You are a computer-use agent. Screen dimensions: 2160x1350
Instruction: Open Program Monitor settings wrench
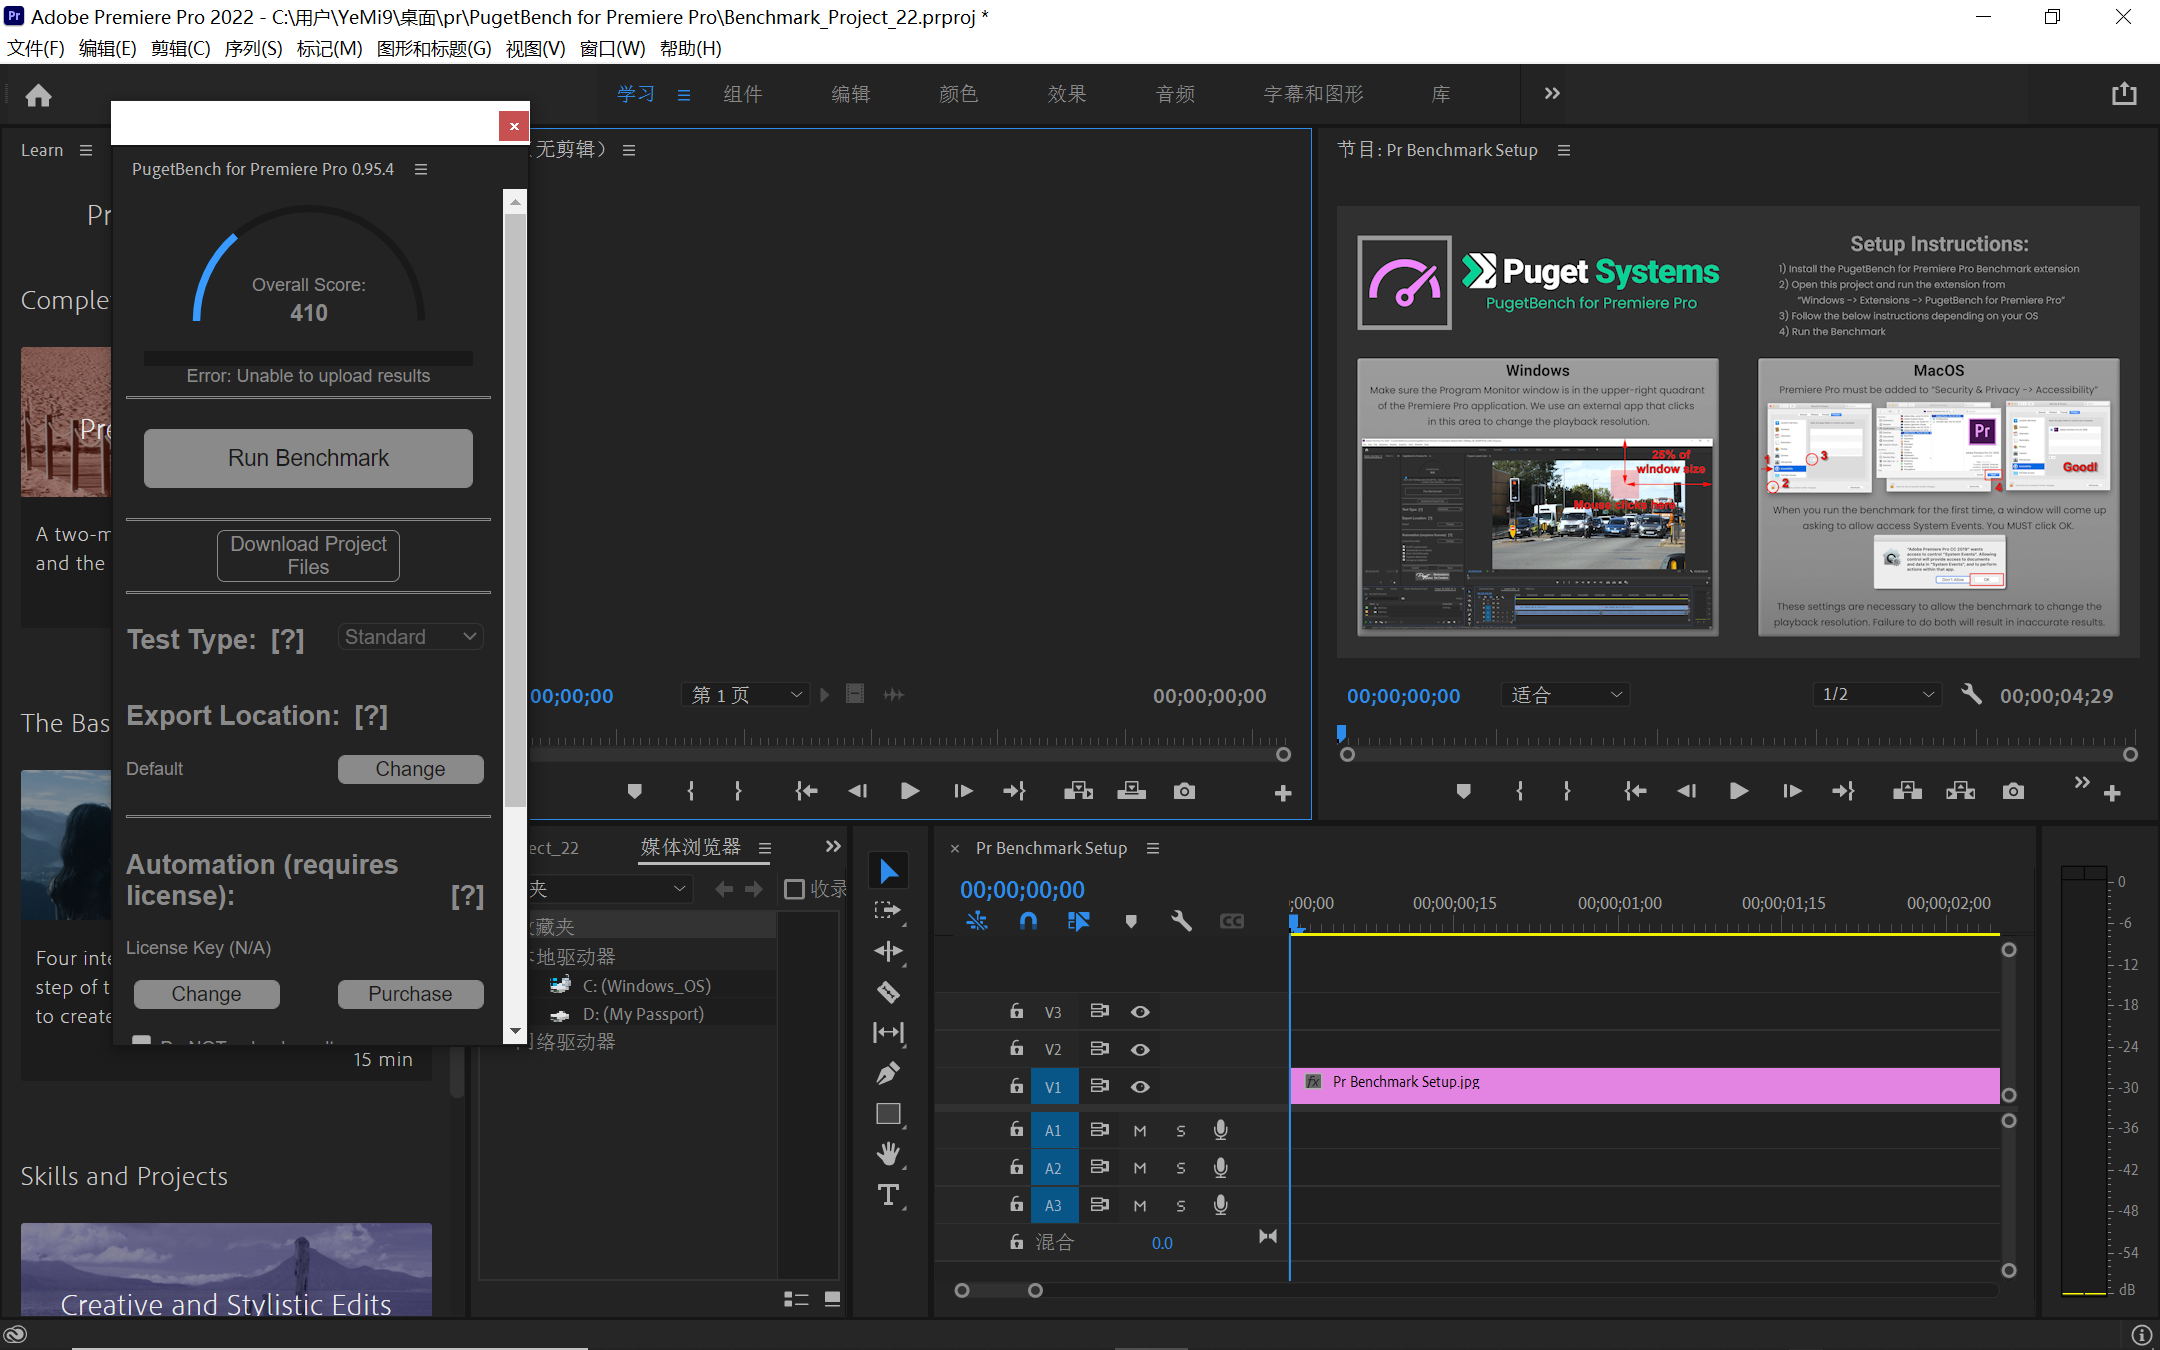(x=1971, y=694)
